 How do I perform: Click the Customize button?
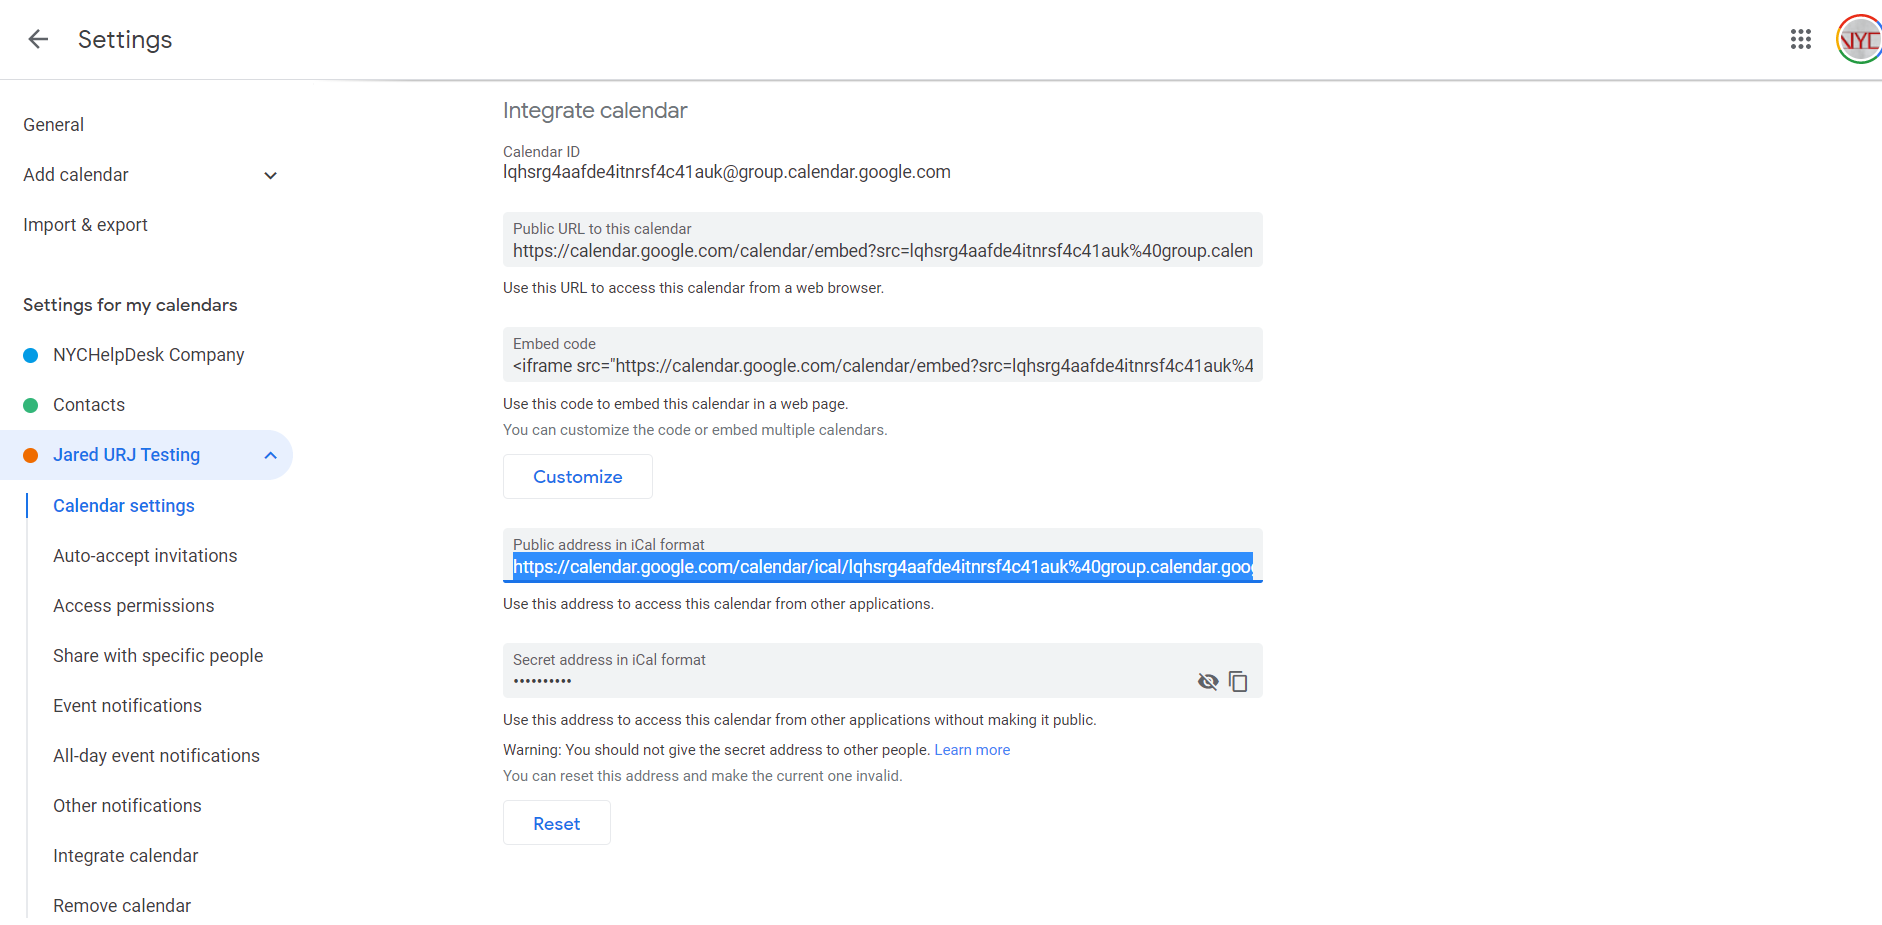click(577, 477)
